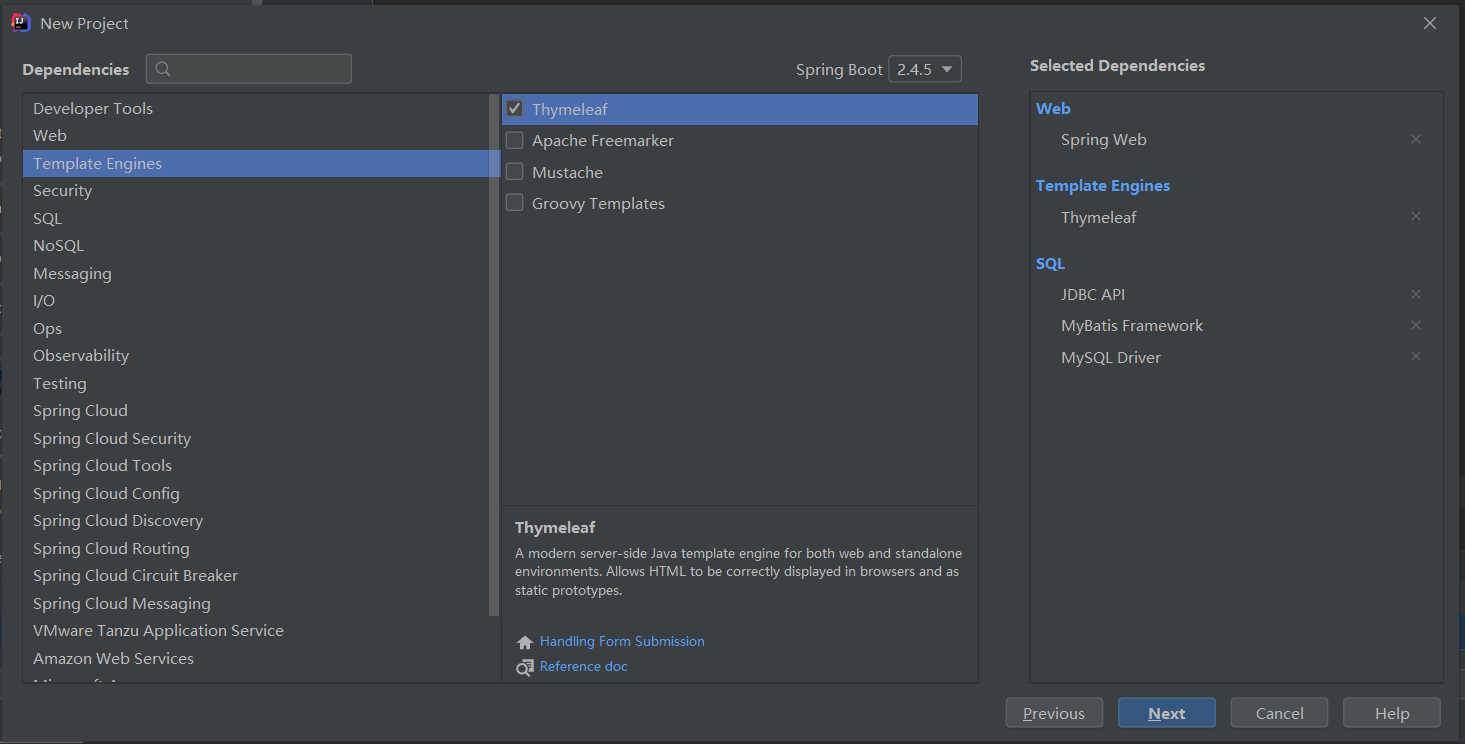The image size is (1465, 744).
Task: Enable the Apache Freemarker checkbox
Action: pos(514,140)
